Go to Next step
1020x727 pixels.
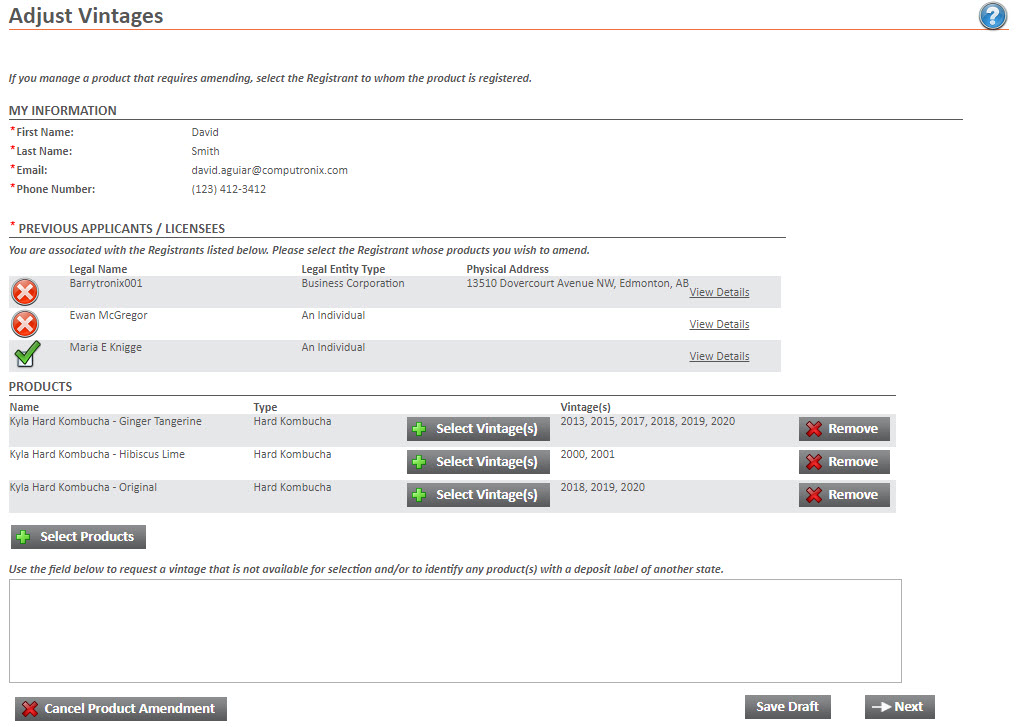pos(900,707)
